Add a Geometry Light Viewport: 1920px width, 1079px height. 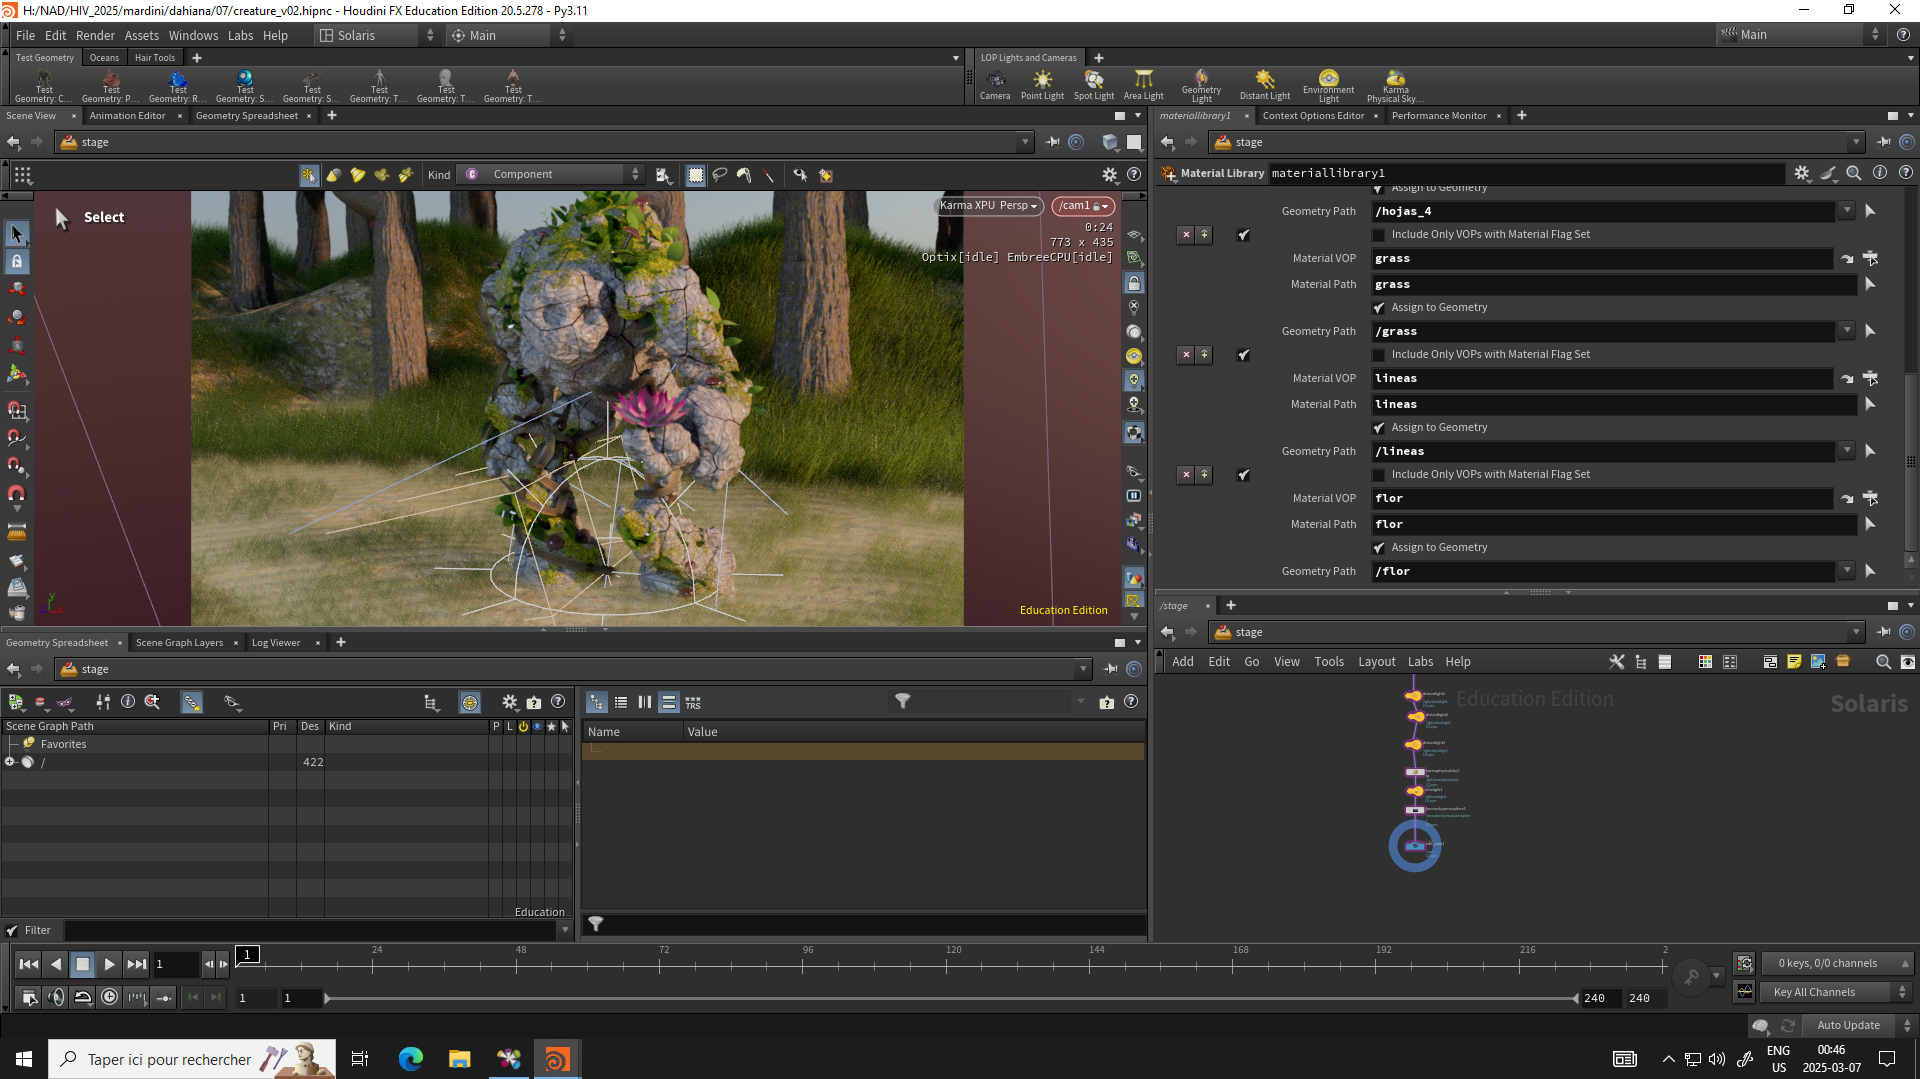(1201, 86)
